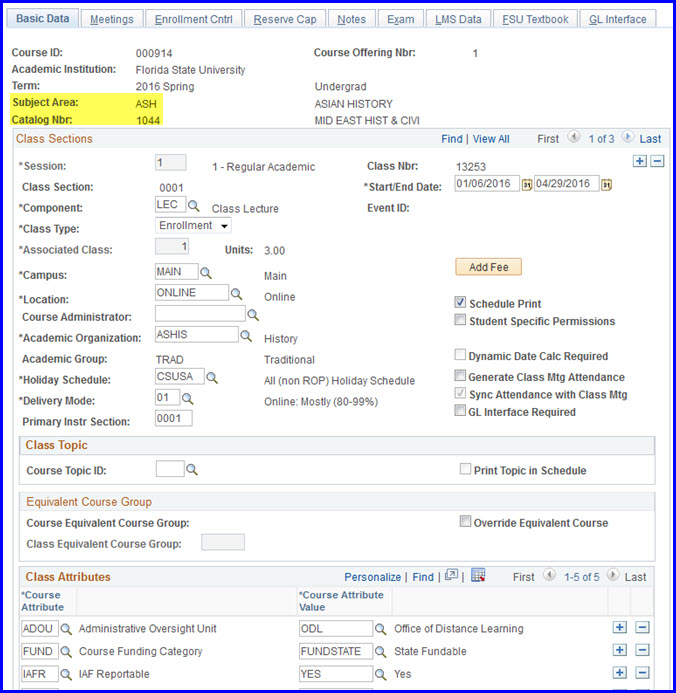Look up ADOU course attribute
Screen dimensions: 676x693
click(x=66, y=629)
